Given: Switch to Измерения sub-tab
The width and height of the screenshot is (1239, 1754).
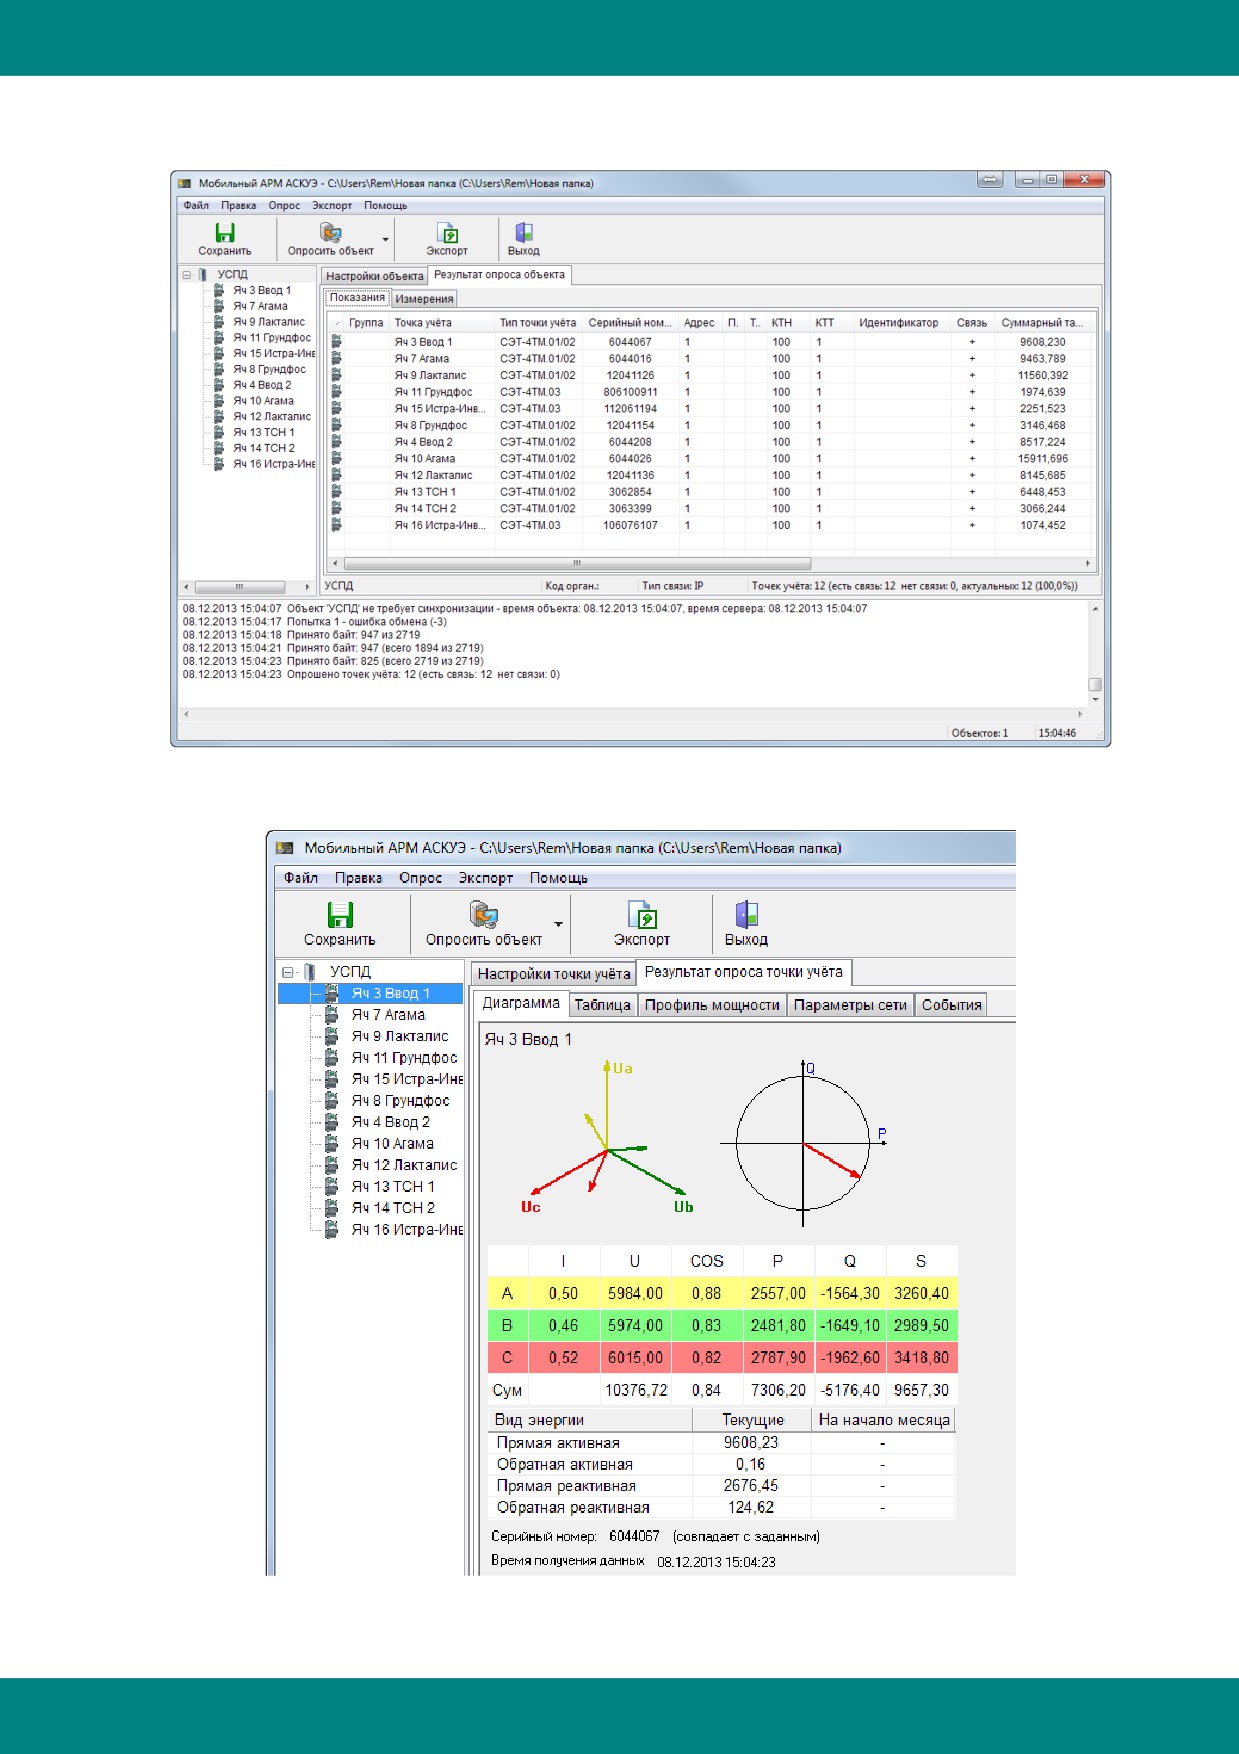Looking at the screenshot, I should 424,299.
